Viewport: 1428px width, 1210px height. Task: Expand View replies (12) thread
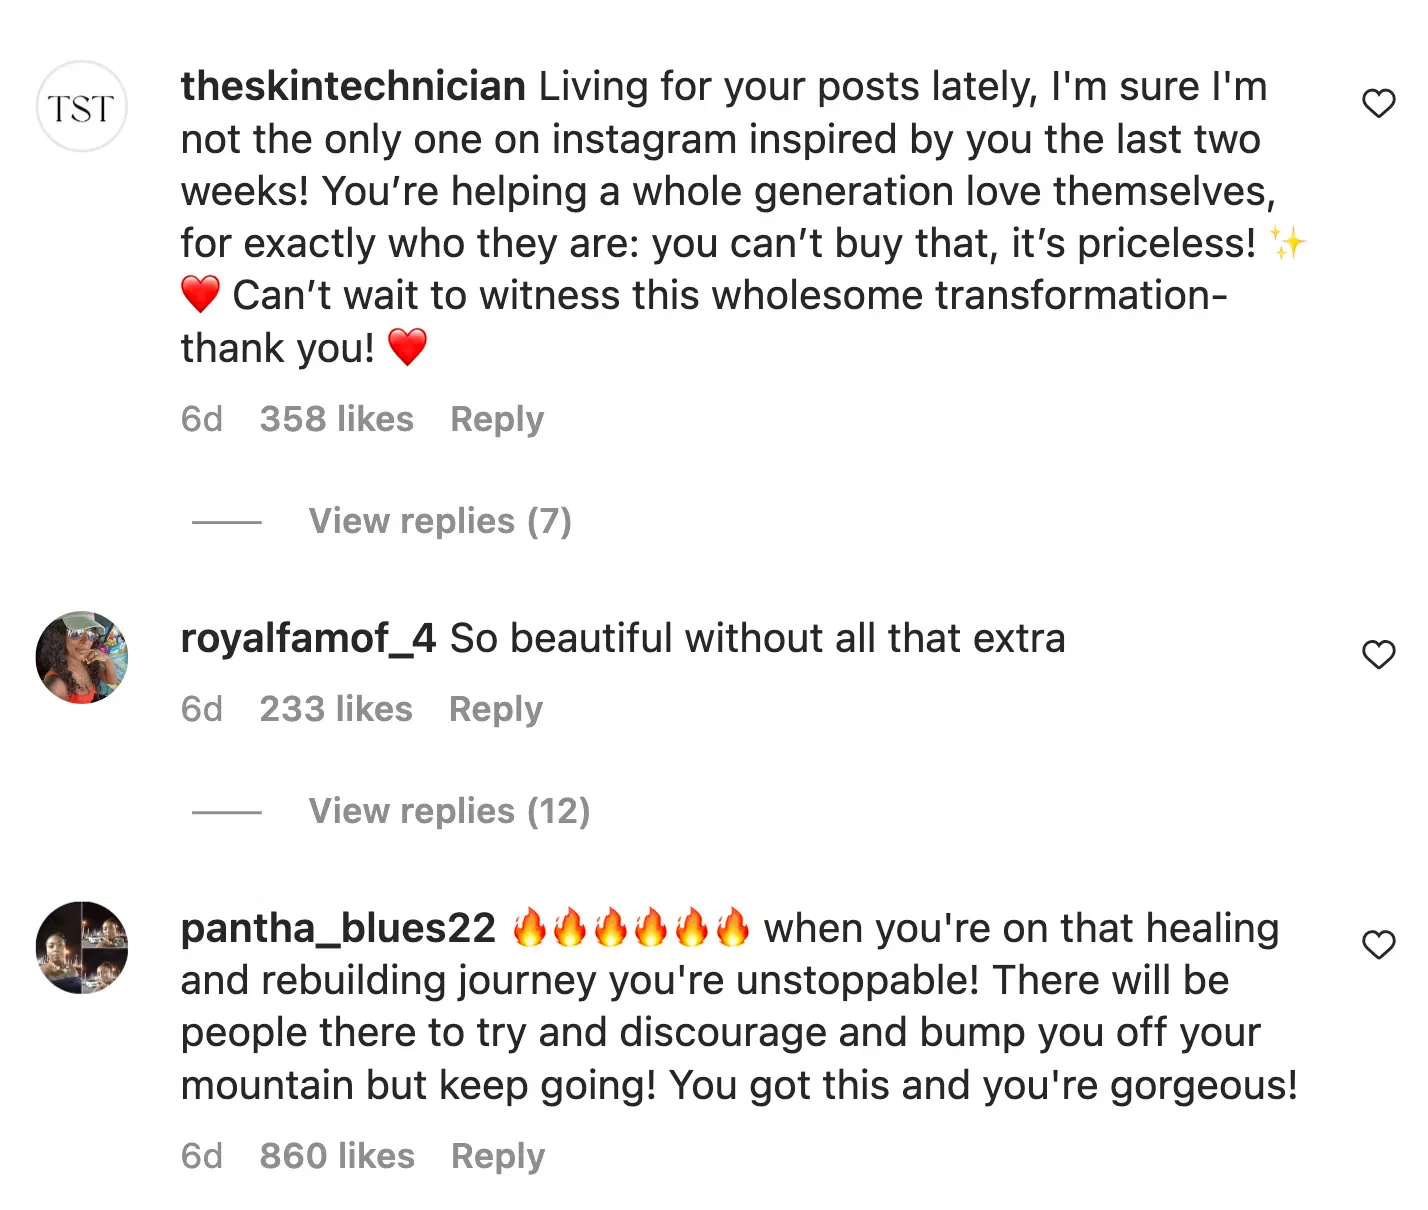tap(449, 811)
